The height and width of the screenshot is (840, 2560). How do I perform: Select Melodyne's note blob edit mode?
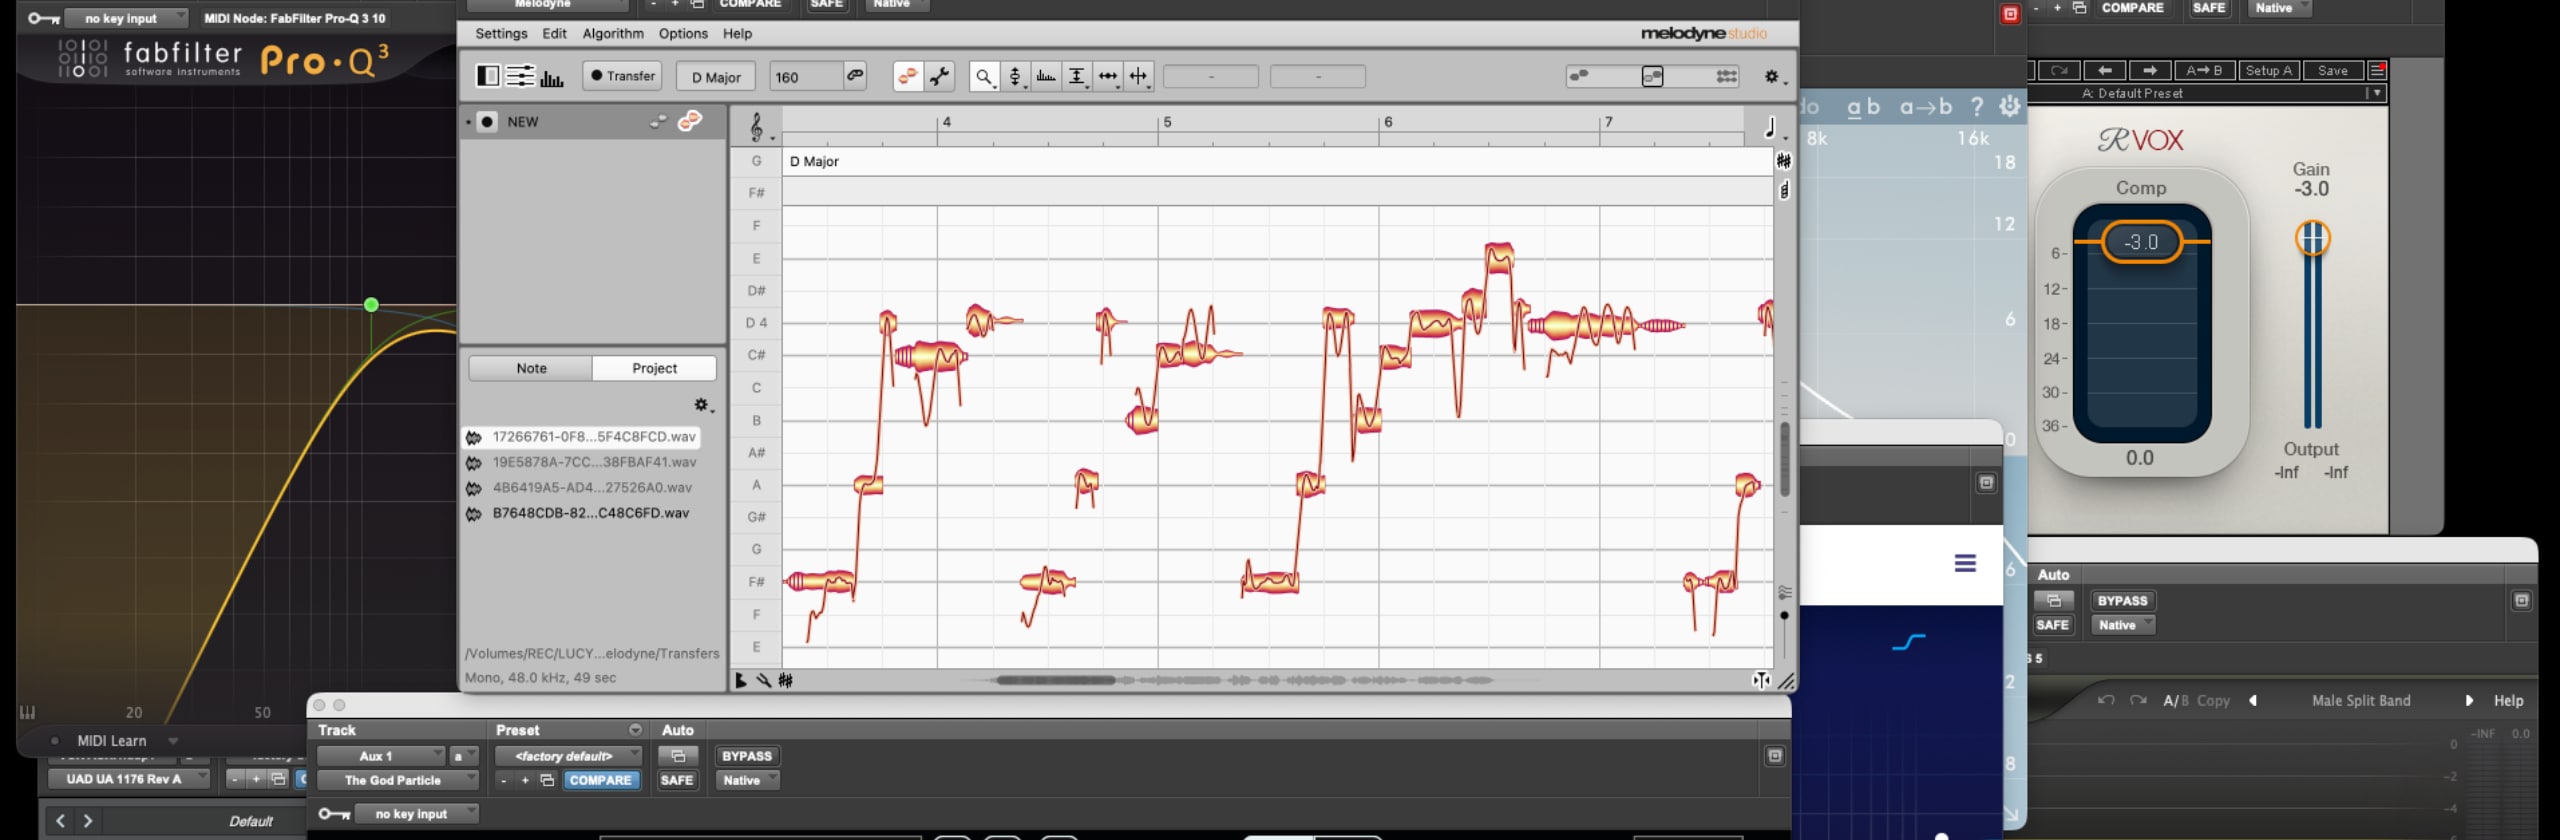(908, 76)
